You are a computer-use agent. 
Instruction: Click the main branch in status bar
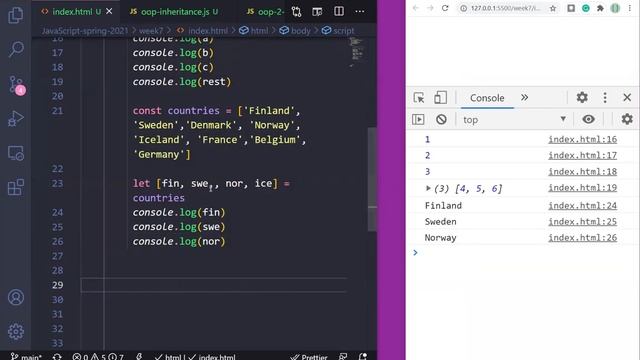pos(26,356)
